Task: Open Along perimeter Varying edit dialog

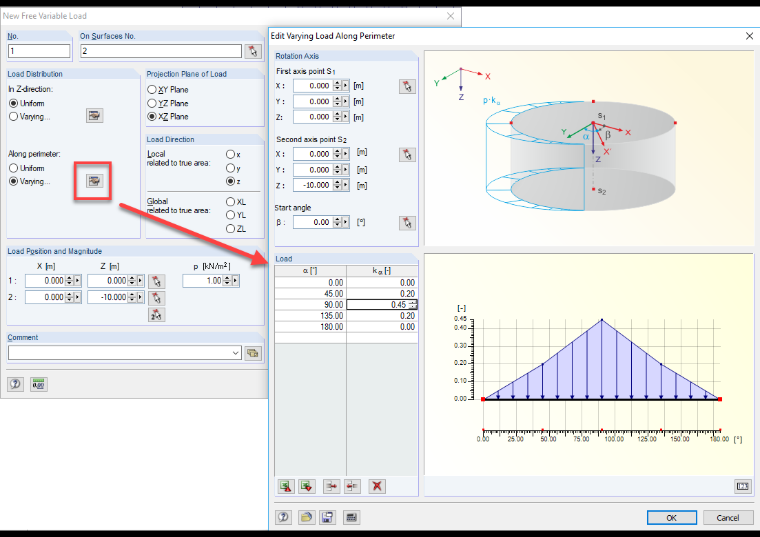Action: (95, 181)
